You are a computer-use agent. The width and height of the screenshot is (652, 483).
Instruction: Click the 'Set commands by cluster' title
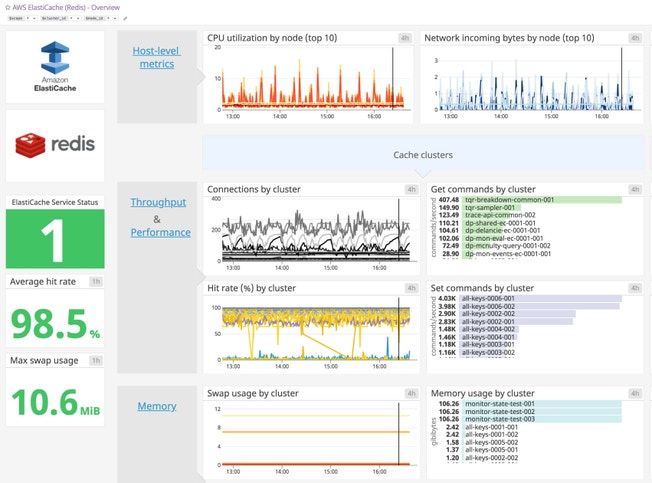[482, 288]
